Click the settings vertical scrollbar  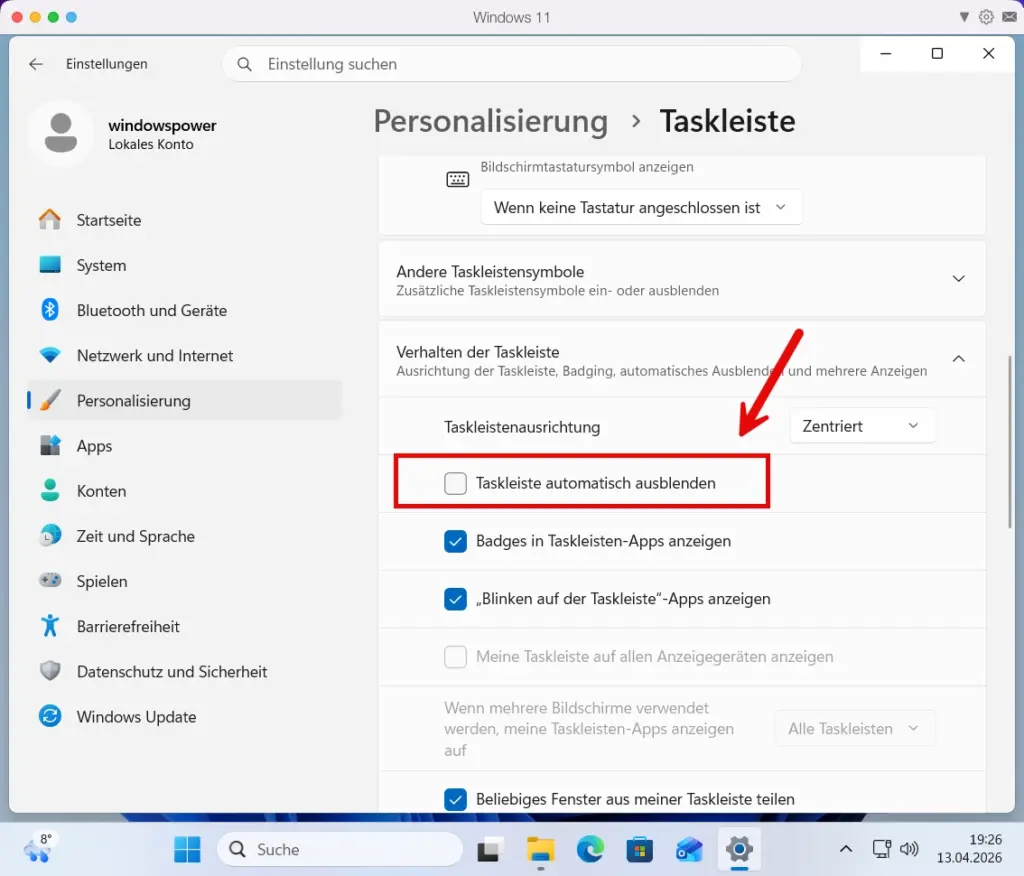coord(1009,444)
